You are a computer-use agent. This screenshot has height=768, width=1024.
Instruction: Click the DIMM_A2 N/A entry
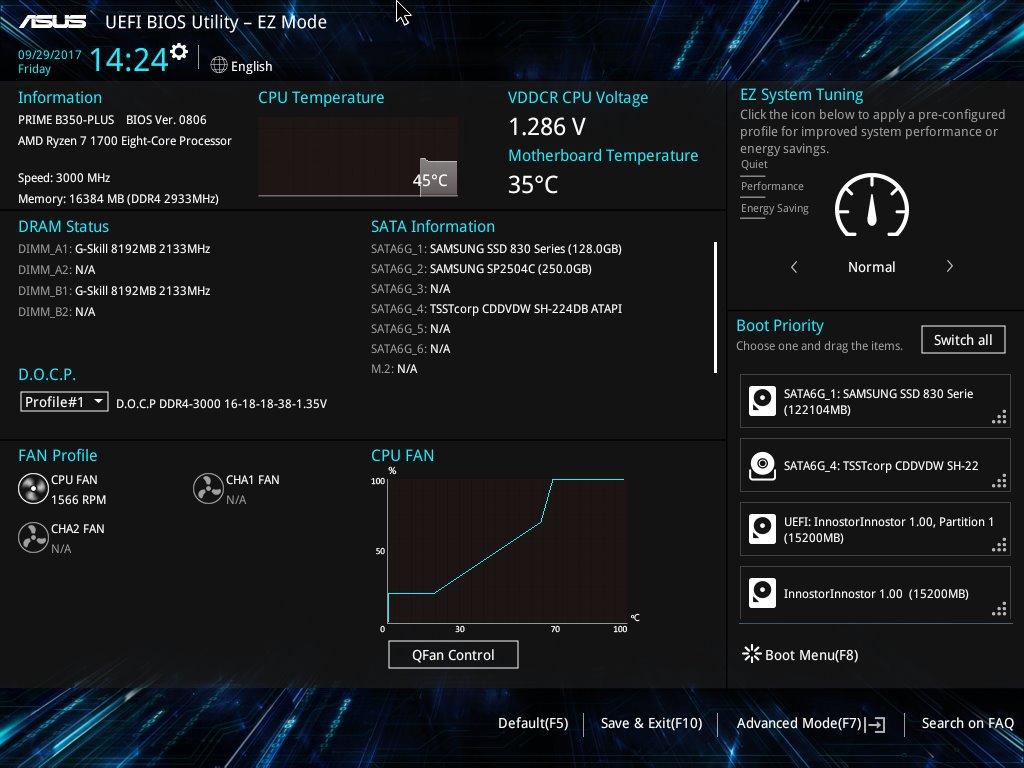tap(57, 270)
